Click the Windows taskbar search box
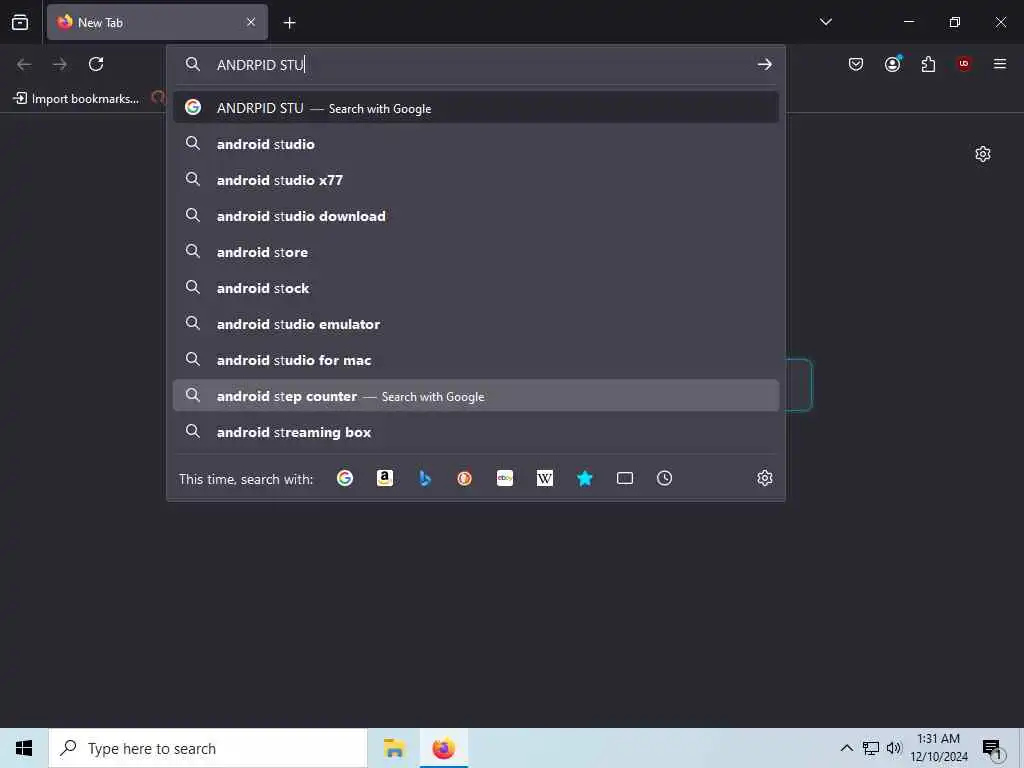The image size is (1024, 768). pos(208,748)
